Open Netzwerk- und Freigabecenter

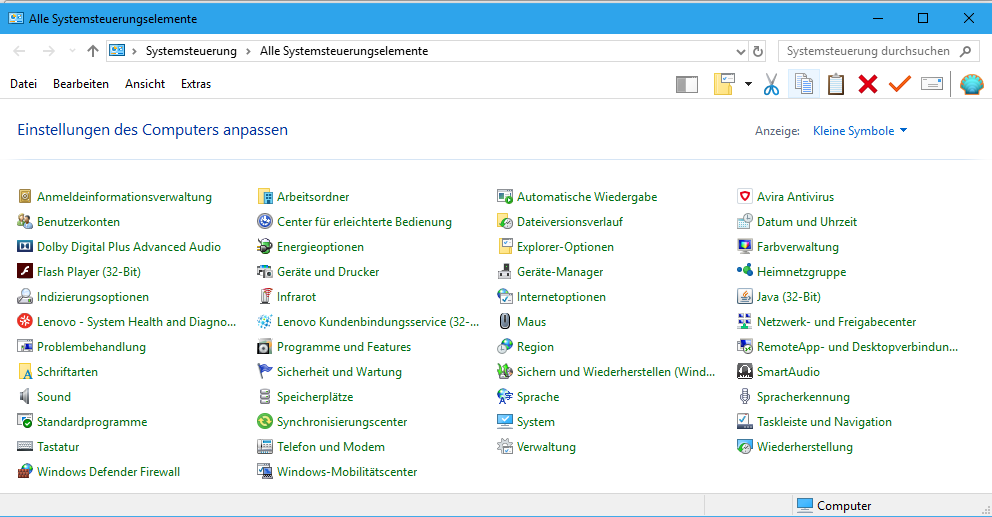pyautogui.click(x=836, y=321)
